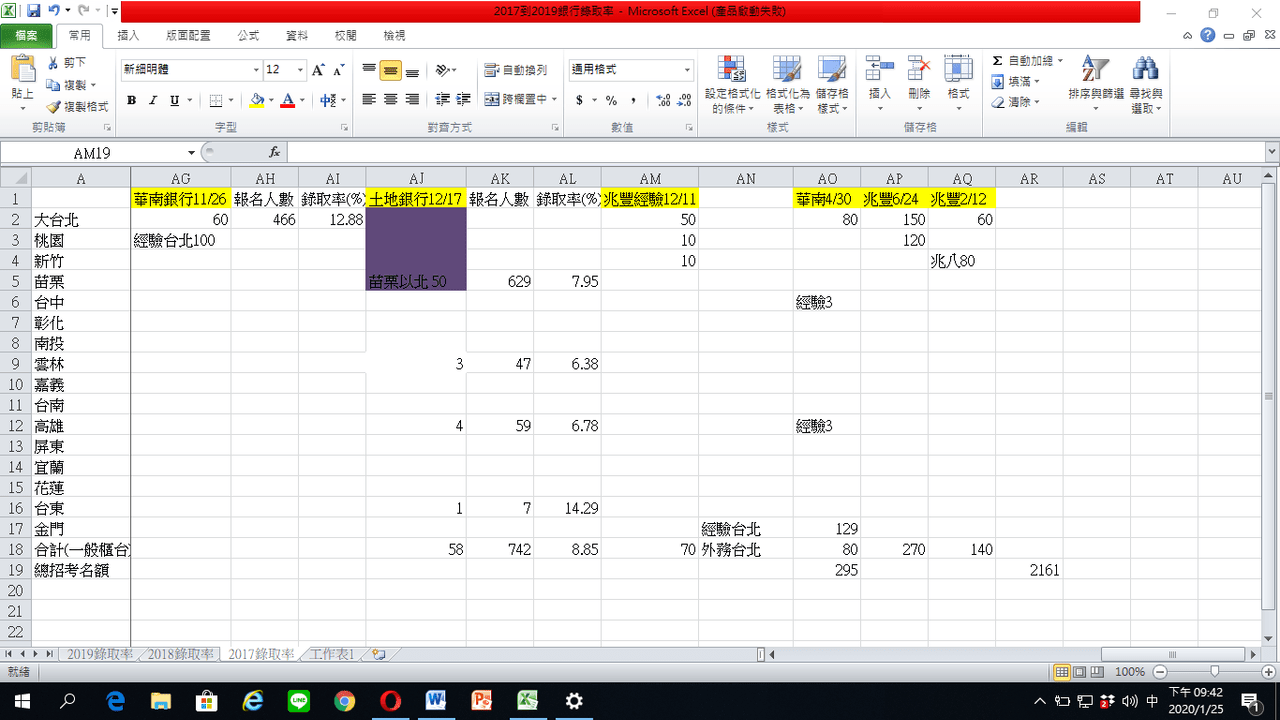
Task: Click the 刪除 delete cells icon
Action: click(x=919, y=68)
